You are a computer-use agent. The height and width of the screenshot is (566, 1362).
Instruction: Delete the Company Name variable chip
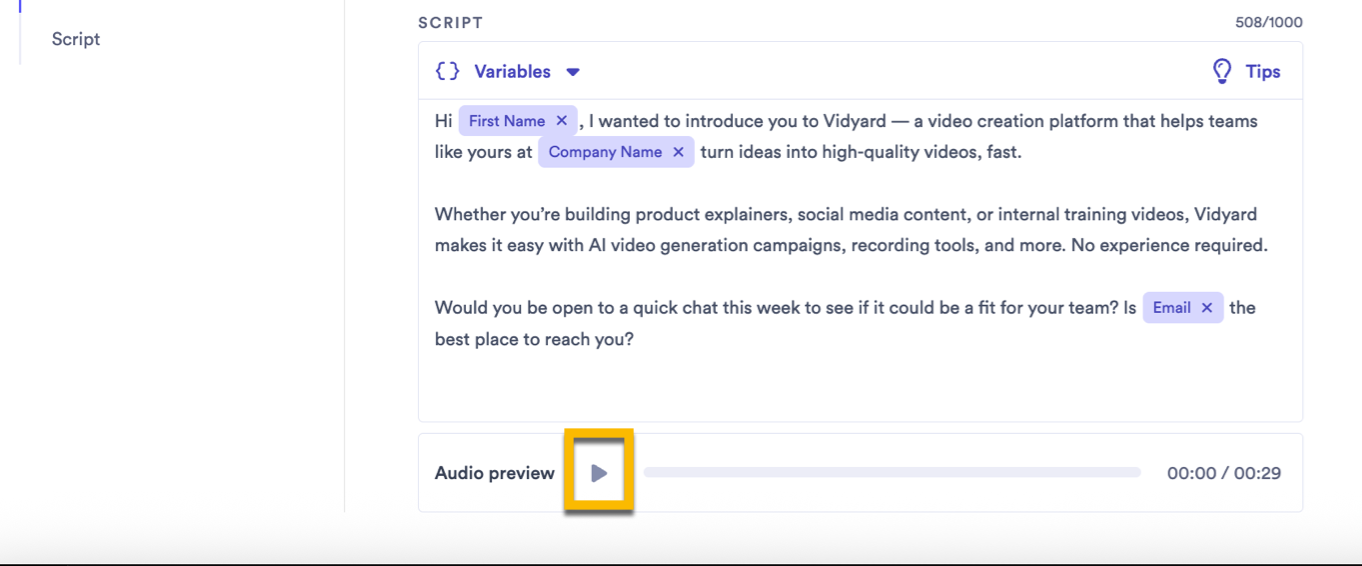[x=678, y=152]
